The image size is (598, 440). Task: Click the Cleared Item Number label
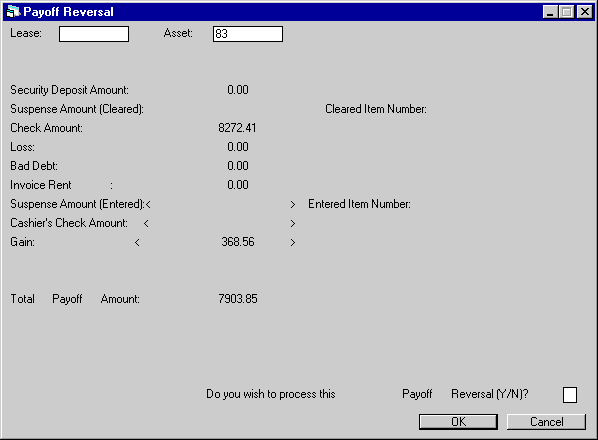pos(376,109)
